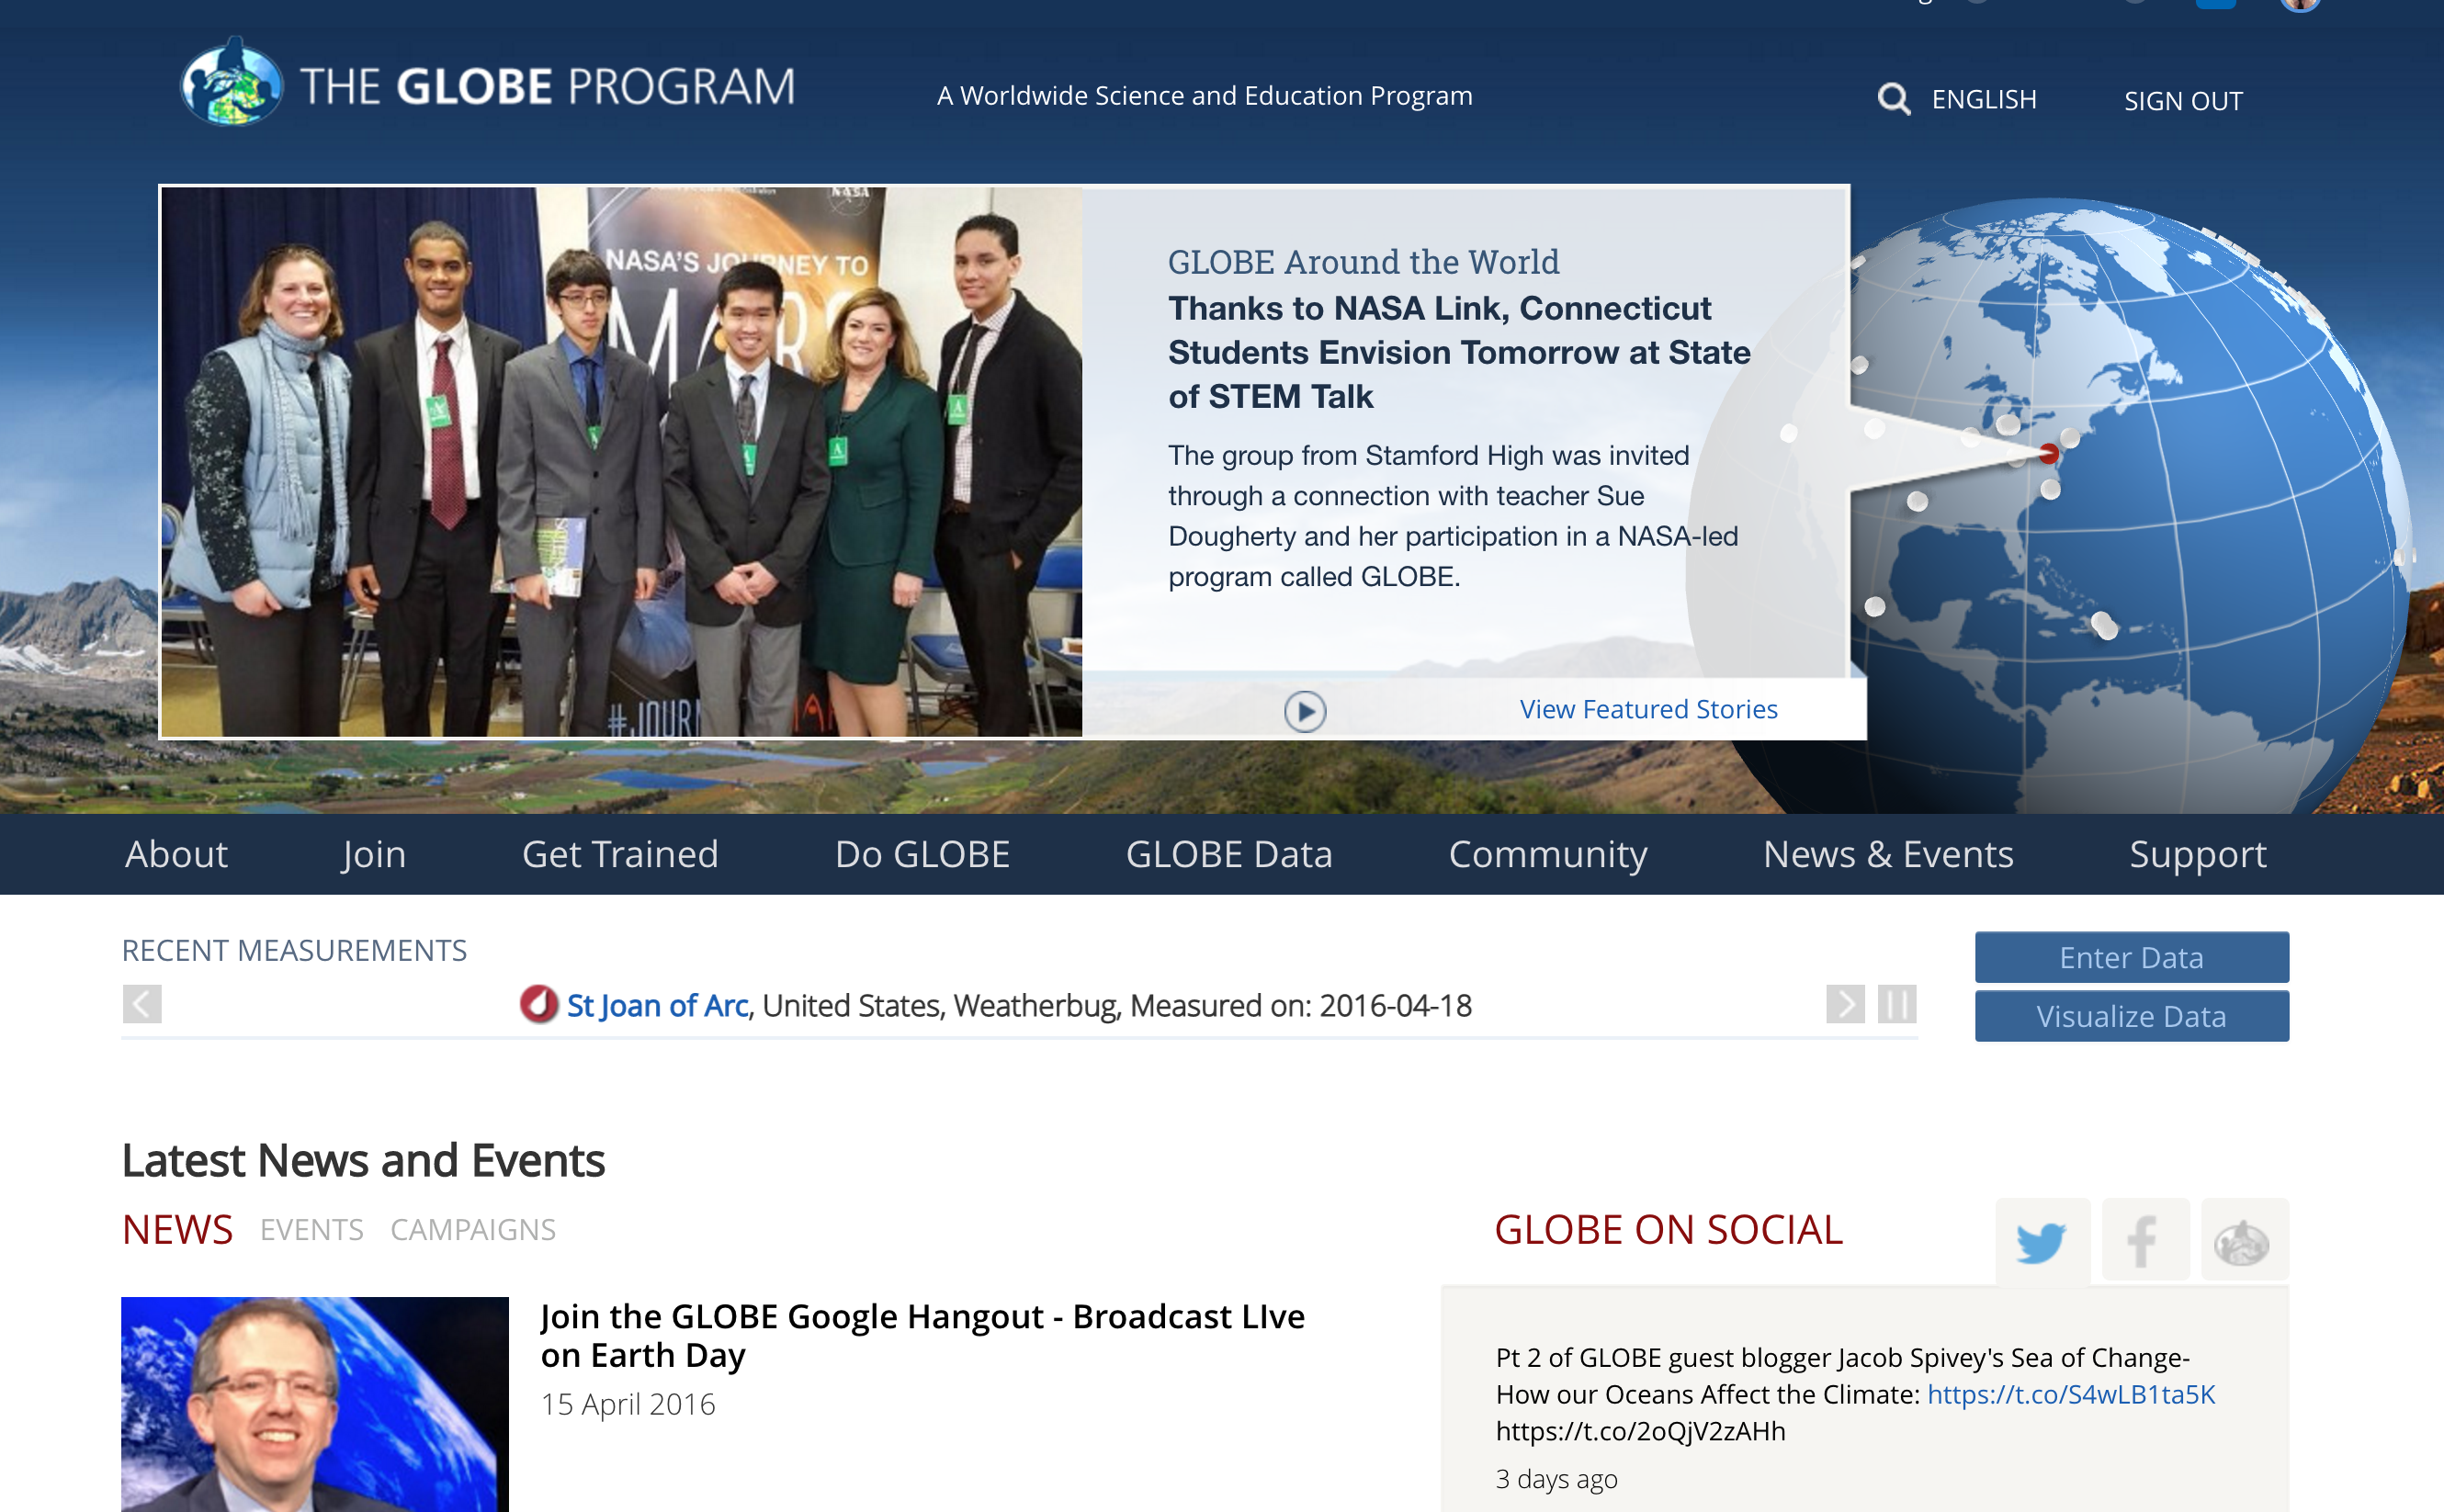This screenshot has height=1512, width=2444.
Task: Switch to the EVENTS tab
Action: (x=312, y=1229)
